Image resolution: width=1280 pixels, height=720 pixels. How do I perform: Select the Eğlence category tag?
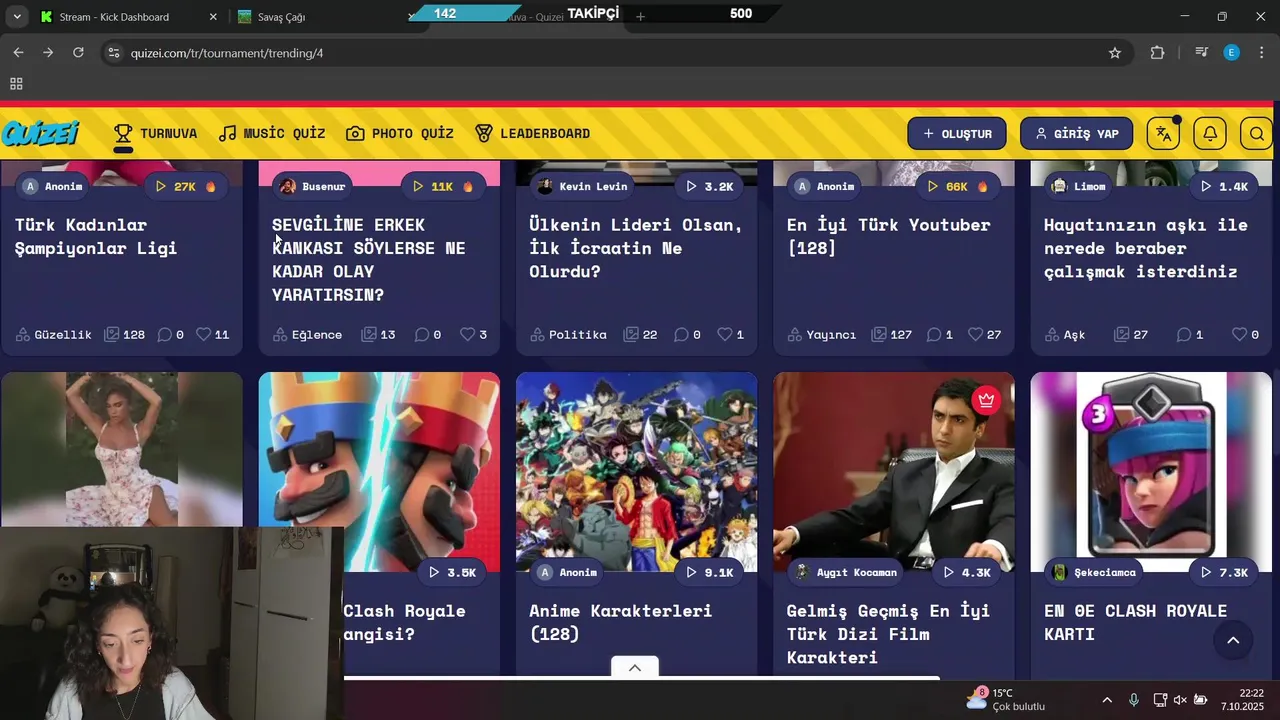coord(307,334)
